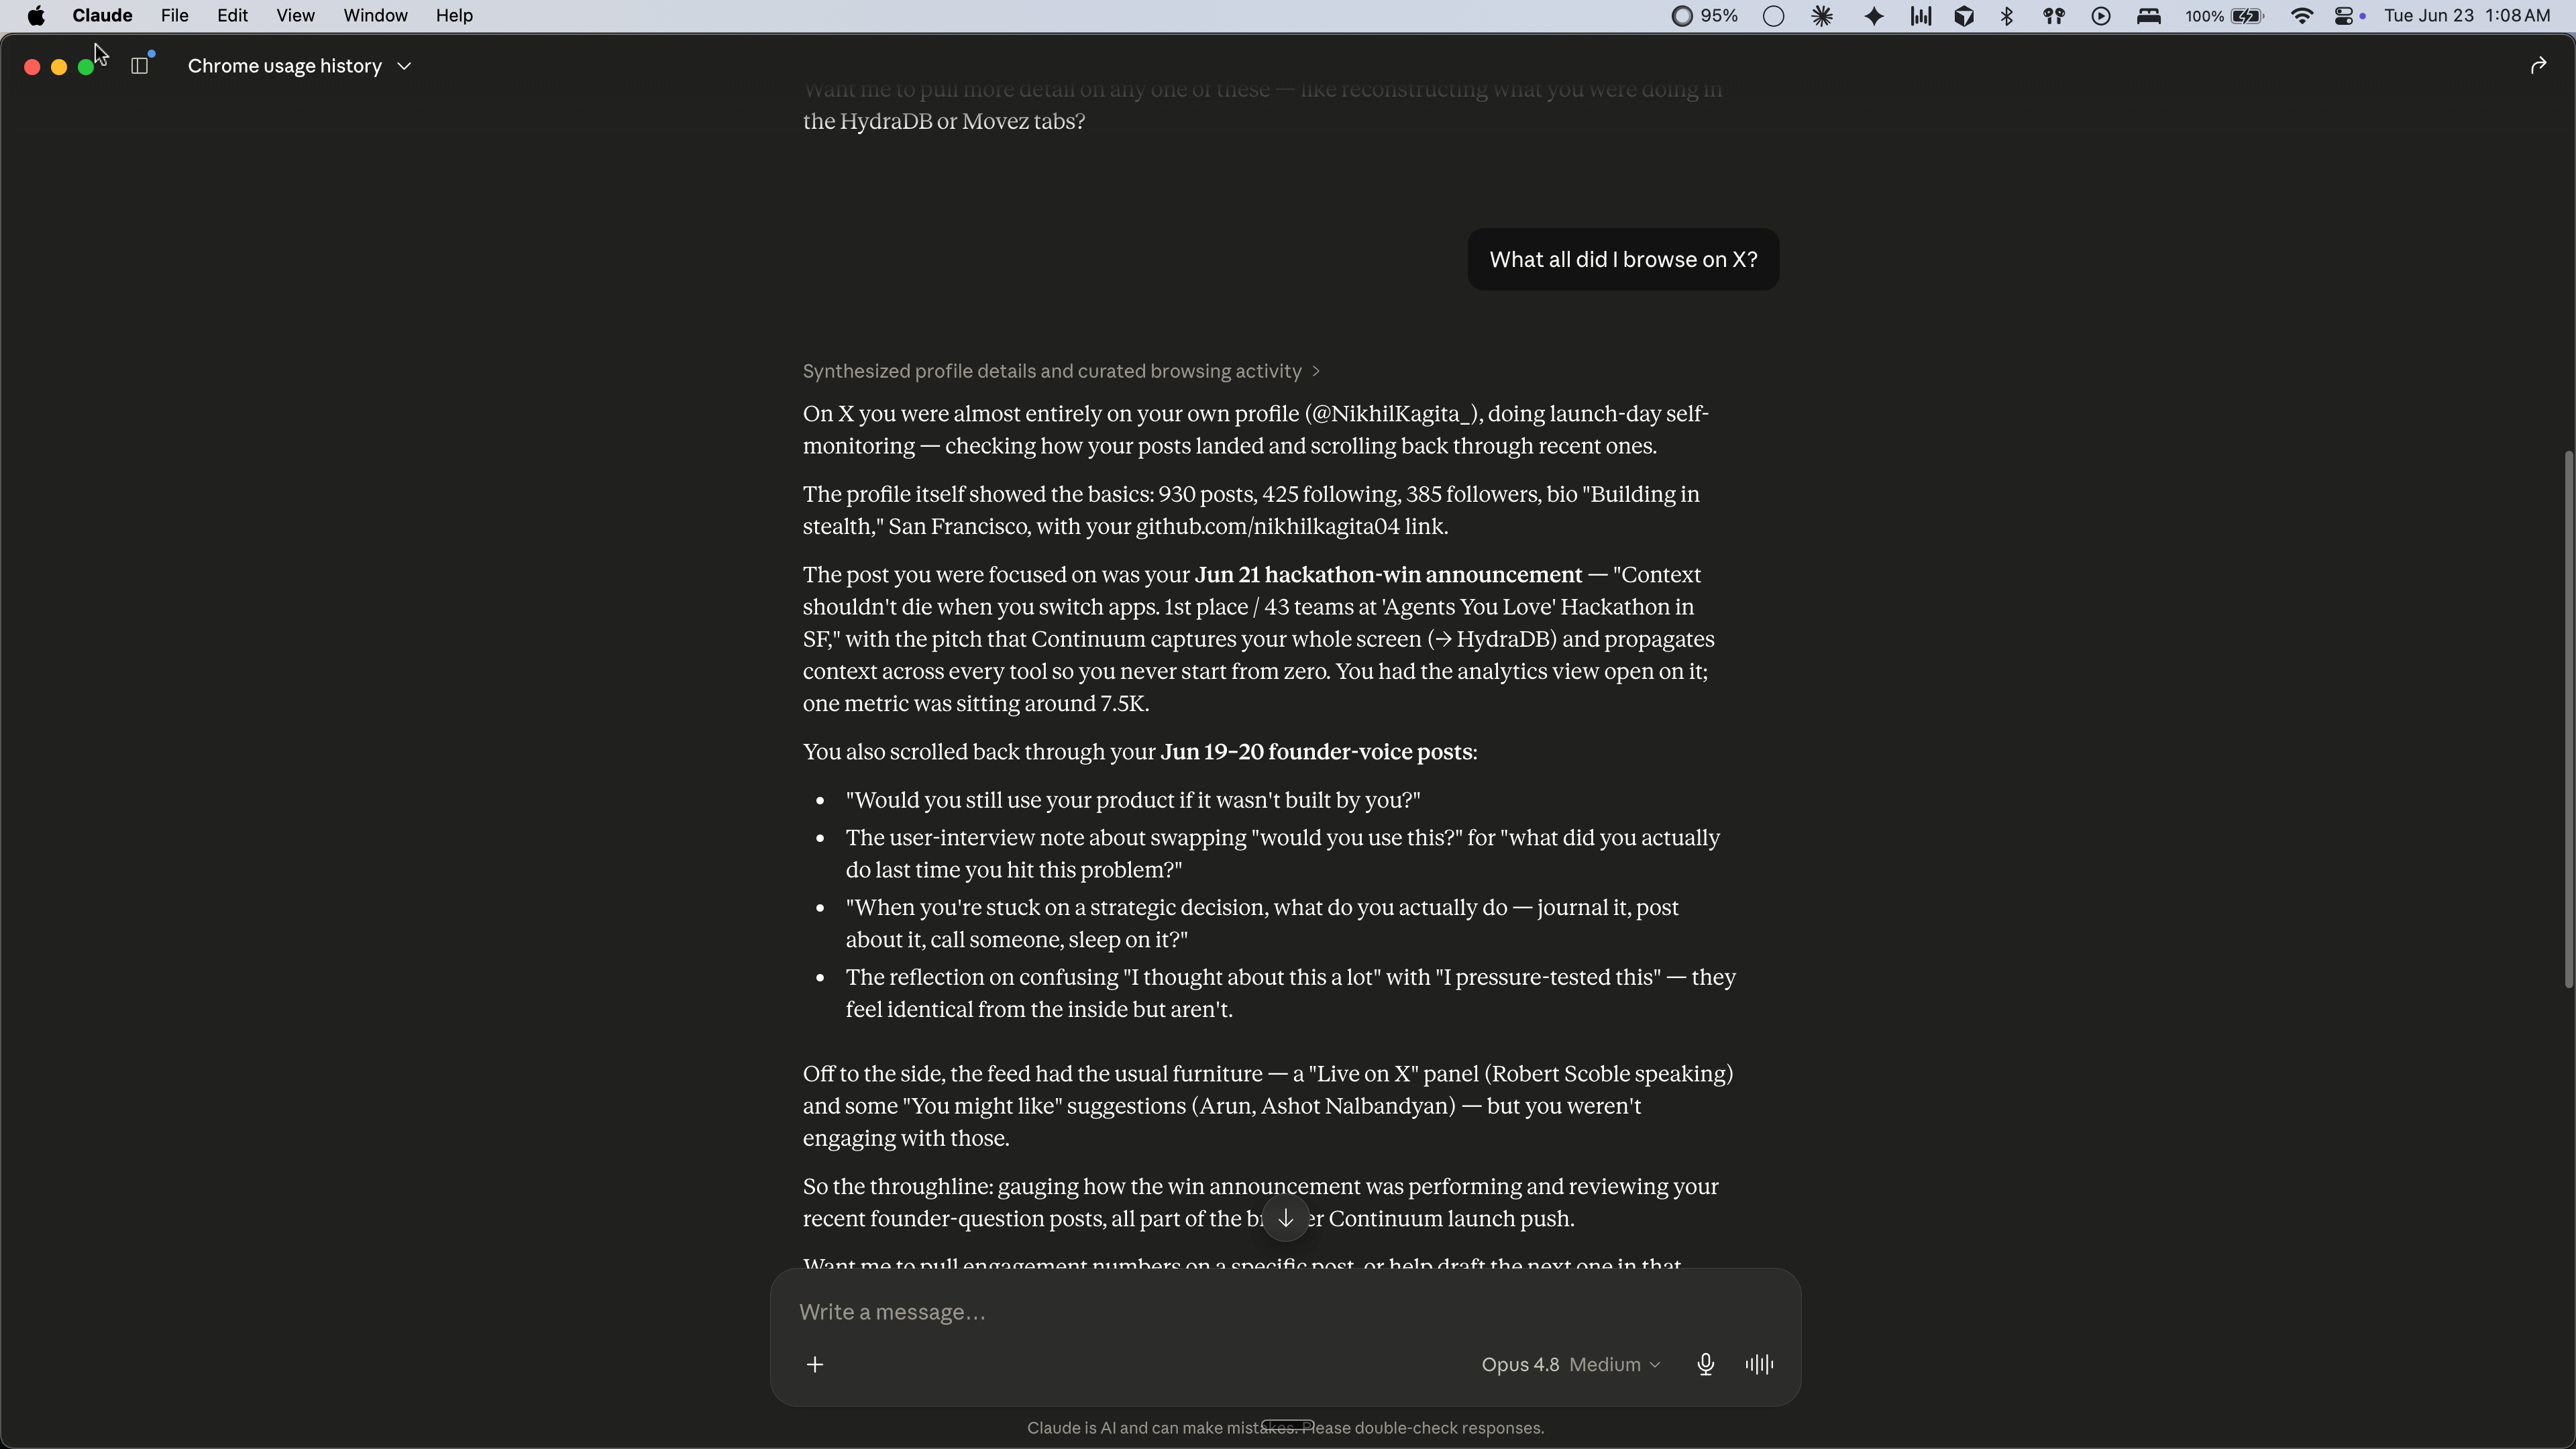Open the File menu
This screenshot has height=1449, width=2576.
pyautogui.click(x=175, y=16)
